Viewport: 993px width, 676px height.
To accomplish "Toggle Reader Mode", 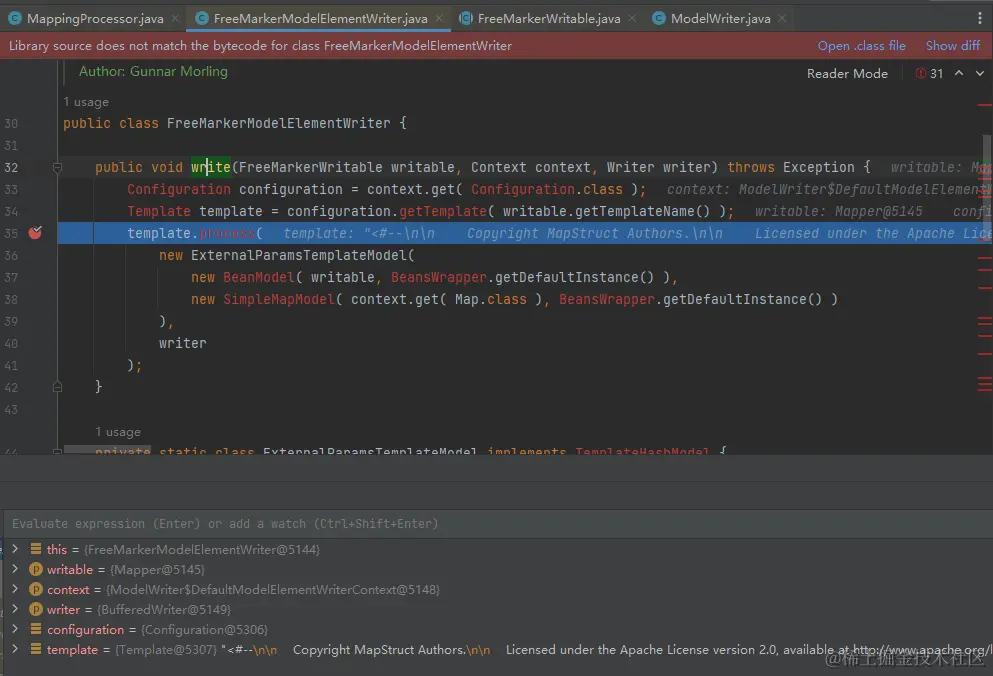I will [x=847, y=73].
